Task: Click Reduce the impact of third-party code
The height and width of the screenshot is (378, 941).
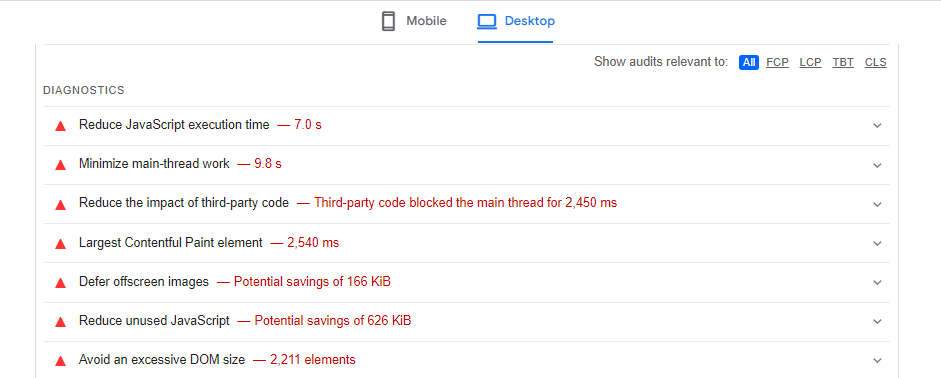Action: click(x=184, y=203)
